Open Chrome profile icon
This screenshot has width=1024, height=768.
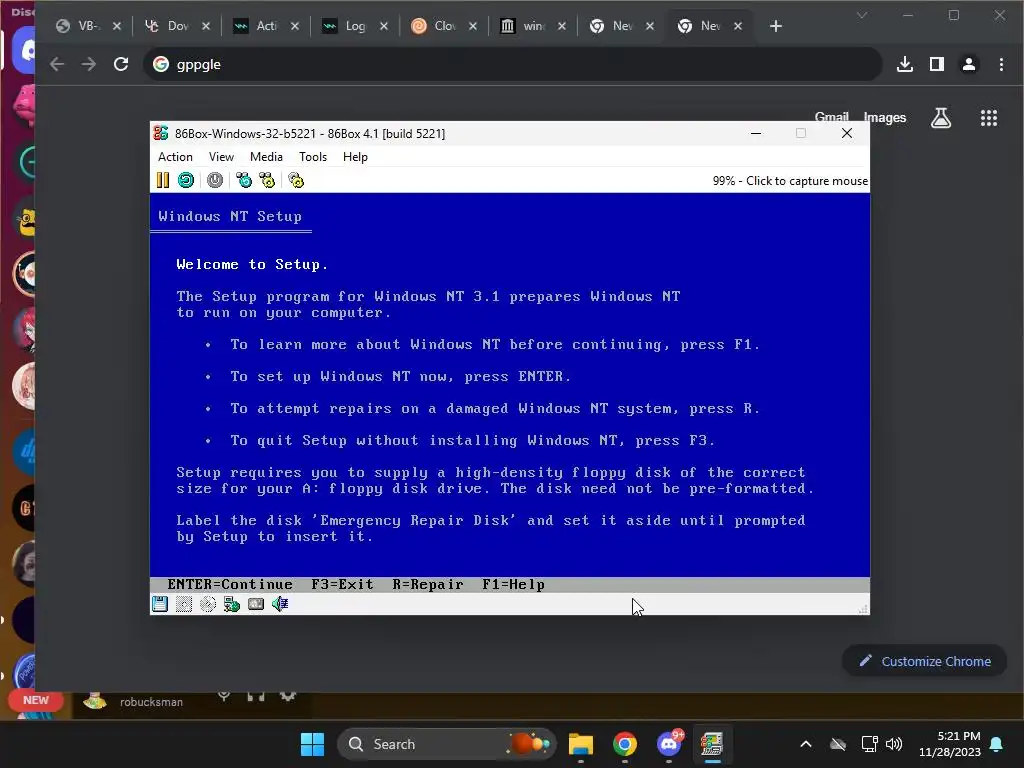pyautogui.click(x=968, y=64)
